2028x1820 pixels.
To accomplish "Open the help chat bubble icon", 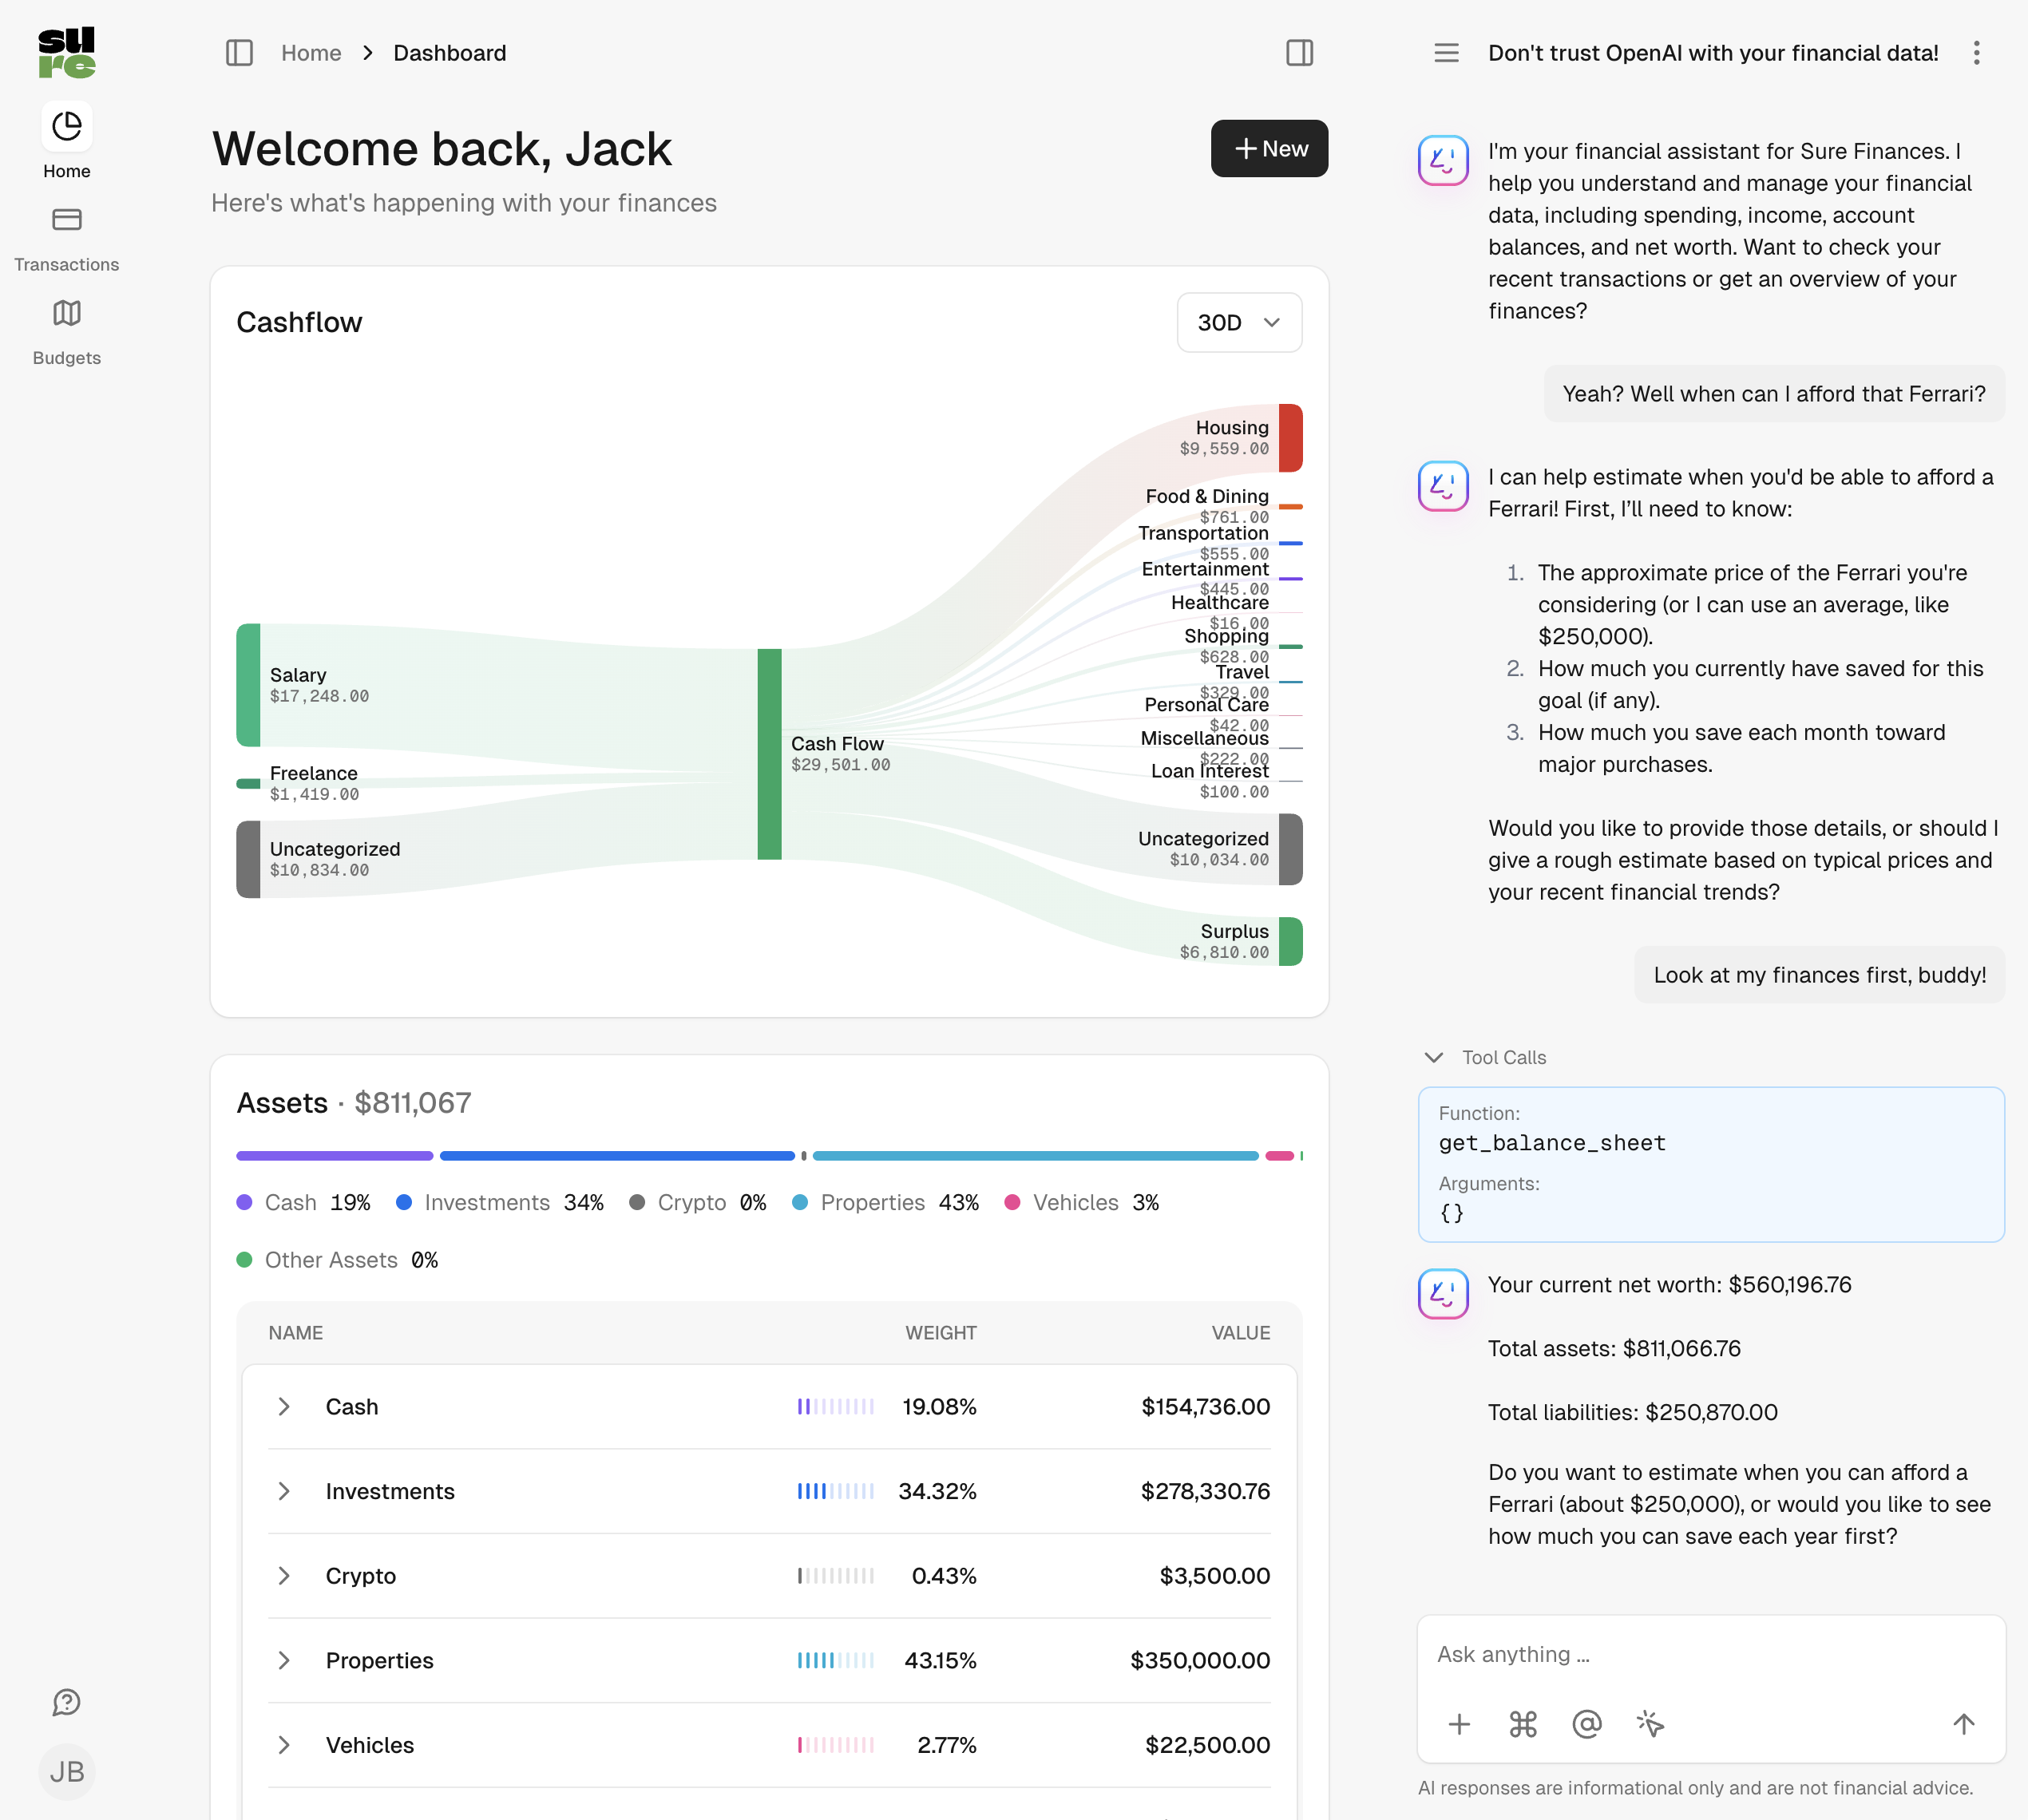I will (x=67, y=1702).
